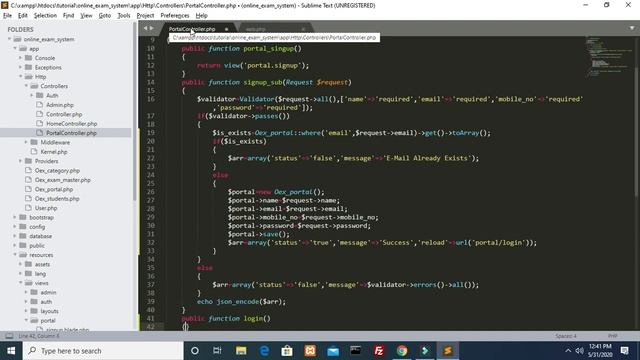Open Kernel.php in the sidebar
Image resolution: width=640 pixels, height=360 pixels.
coord(53,152)
